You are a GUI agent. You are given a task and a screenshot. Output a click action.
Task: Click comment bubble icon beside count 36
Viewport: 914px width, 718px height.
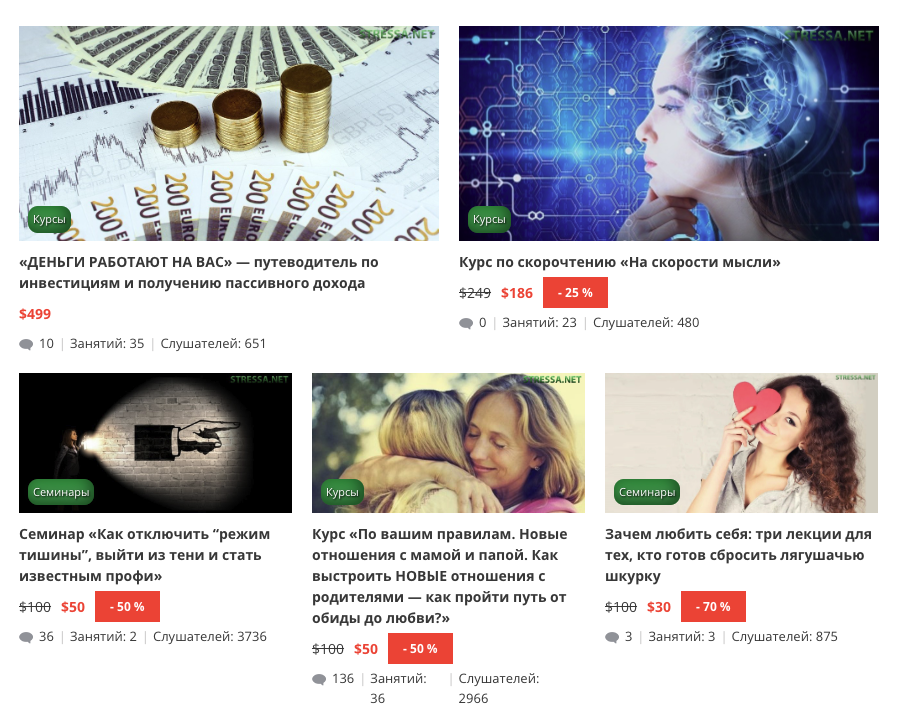coord(26,638)
